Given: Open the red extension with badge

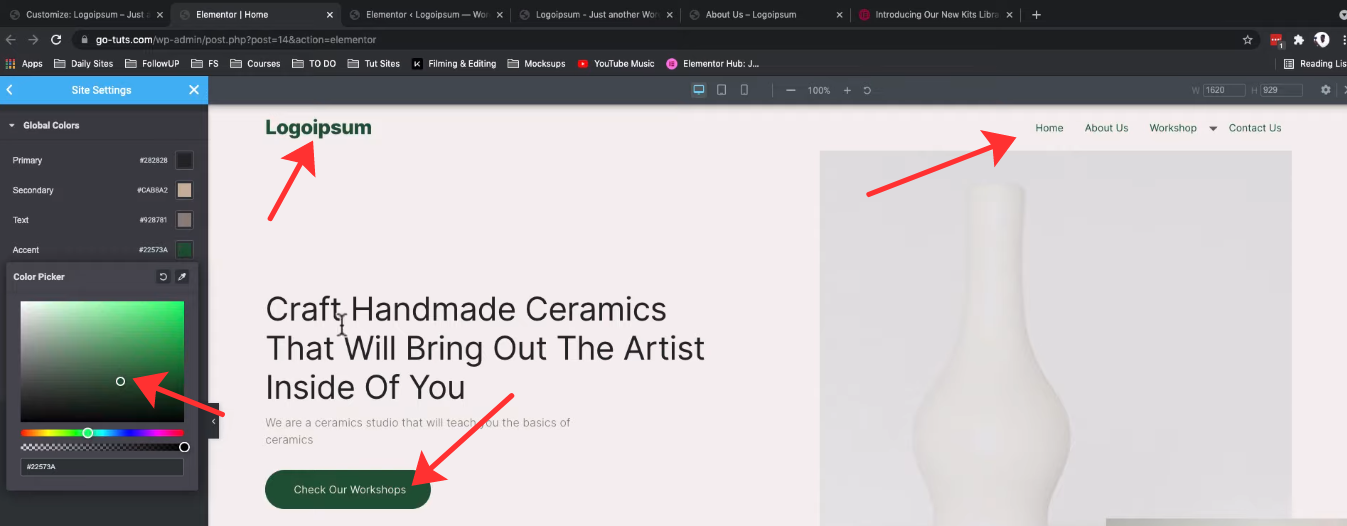Looking at the screenshot, I should [x=1277, y=40].
